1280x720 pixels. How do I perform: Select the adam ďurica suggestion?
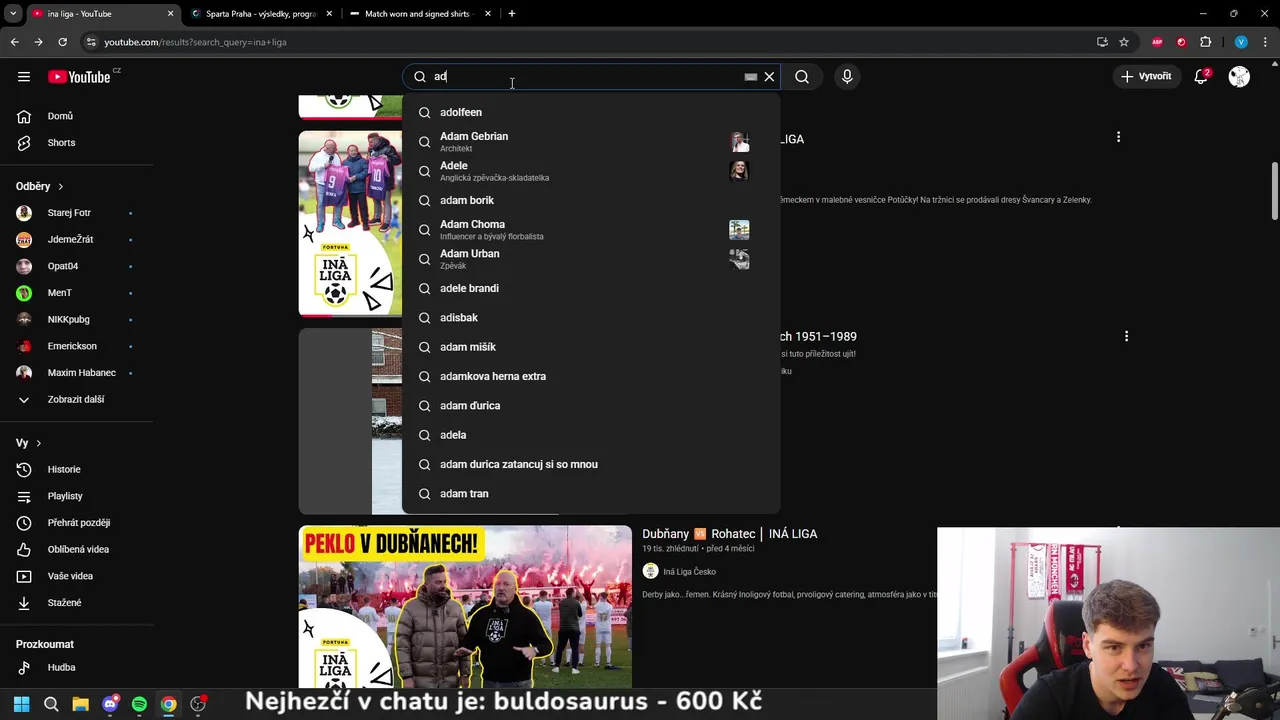tap(591, 406)
